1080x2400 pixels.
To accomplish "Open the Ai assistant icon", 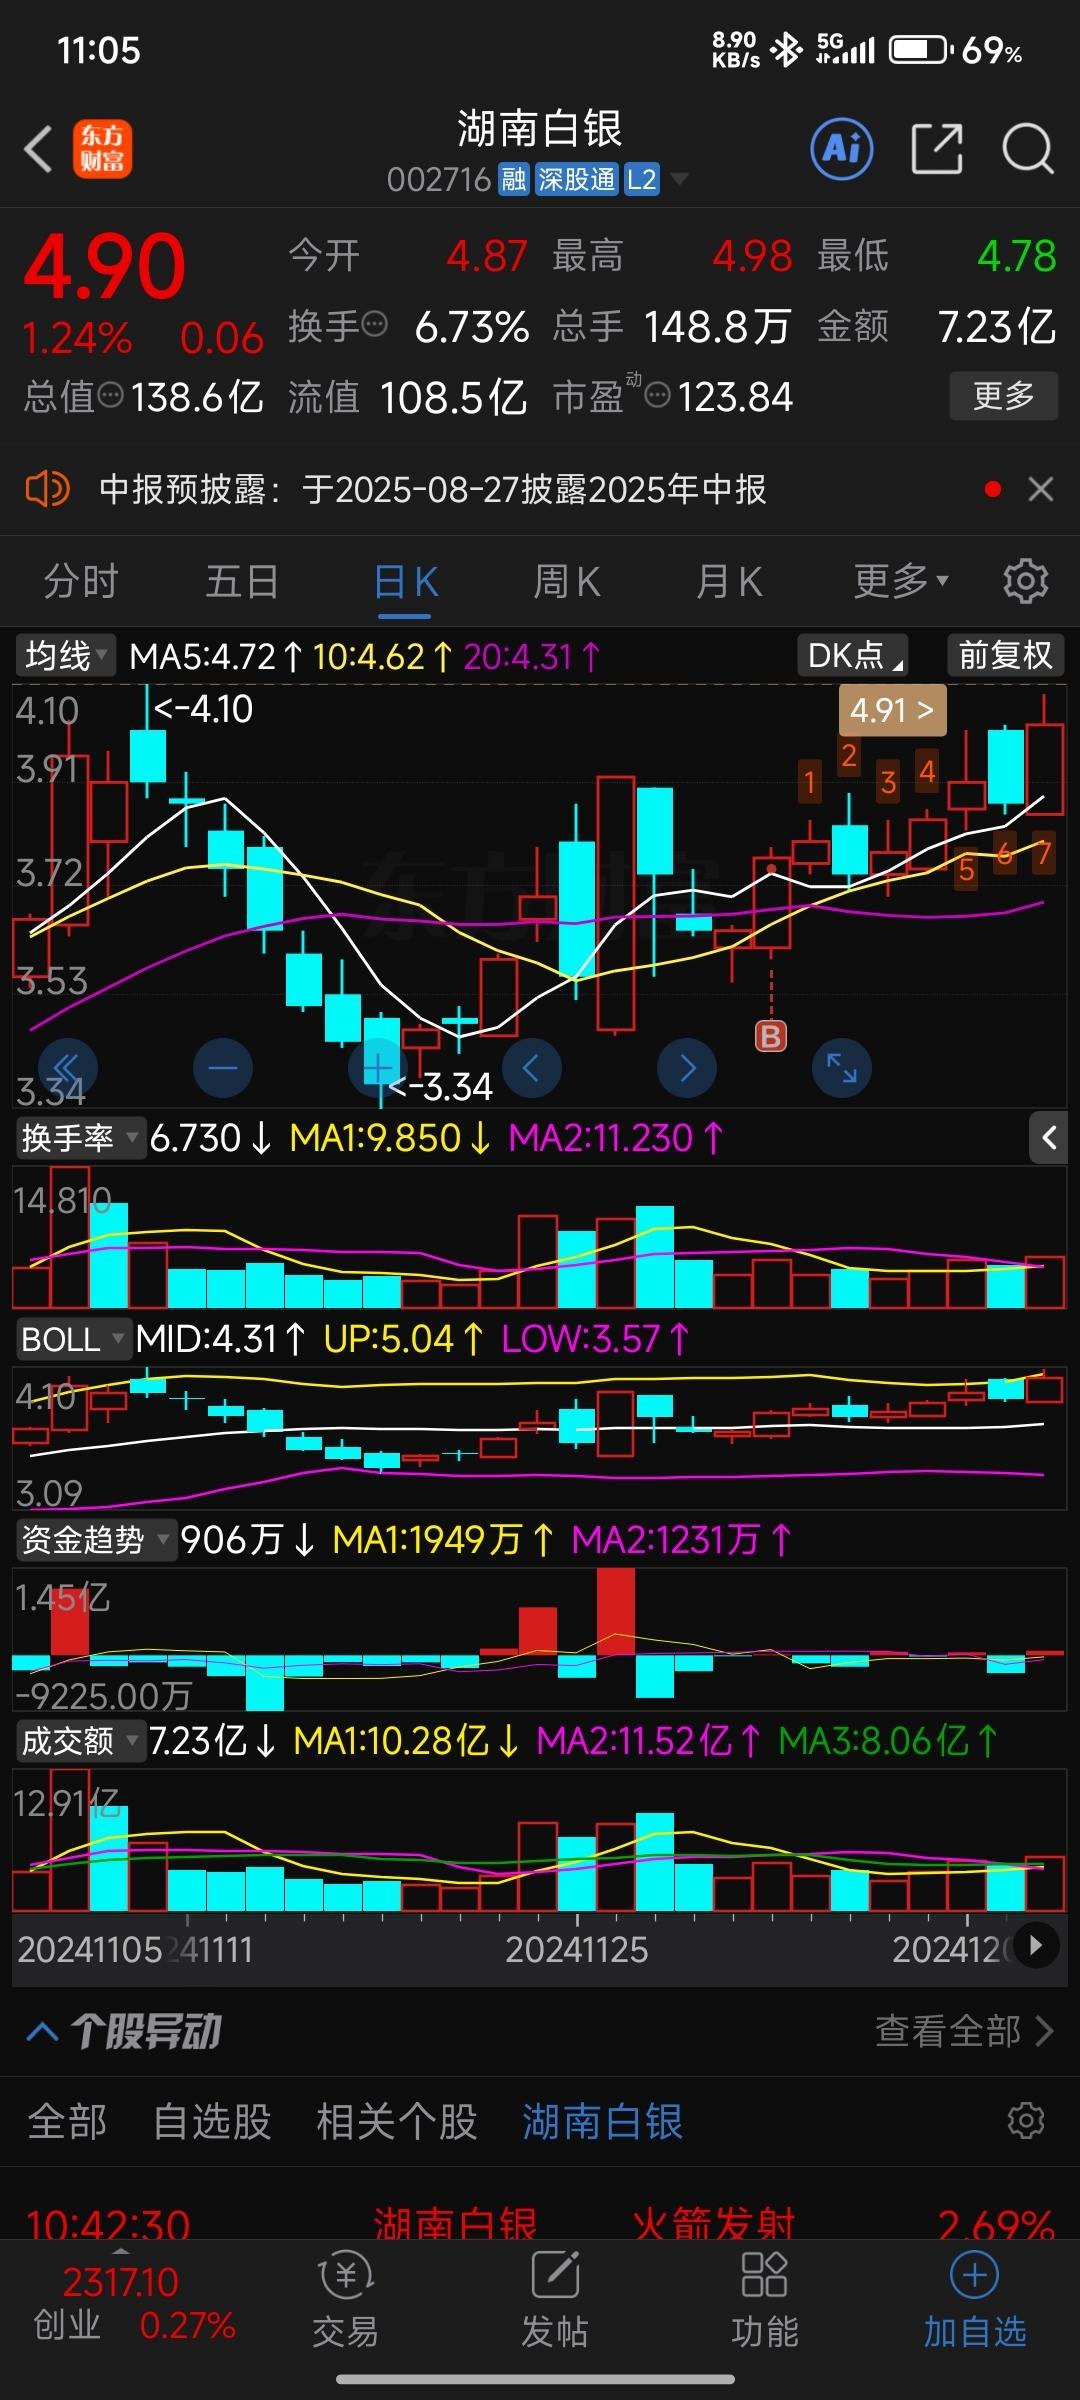I will tap(841, 150).
